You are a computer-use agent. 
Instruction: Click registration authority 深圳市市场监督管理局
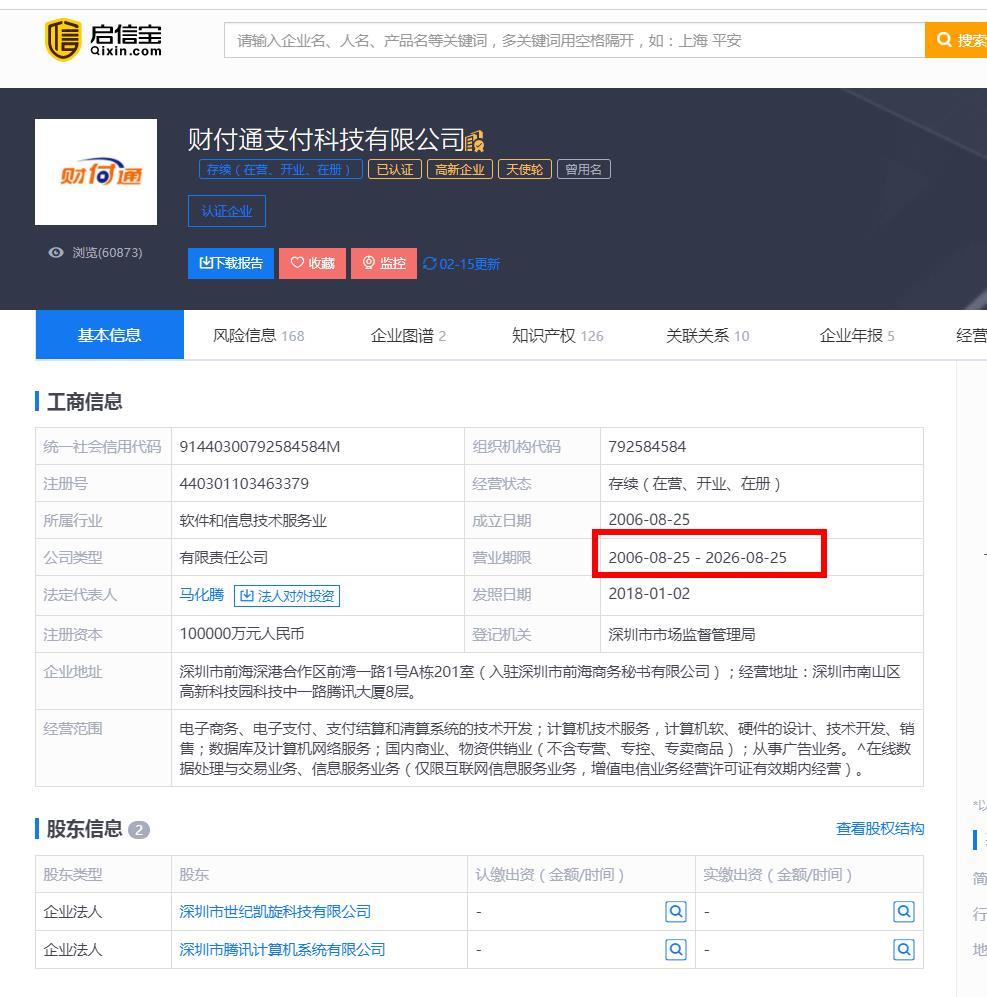(682, 634)
